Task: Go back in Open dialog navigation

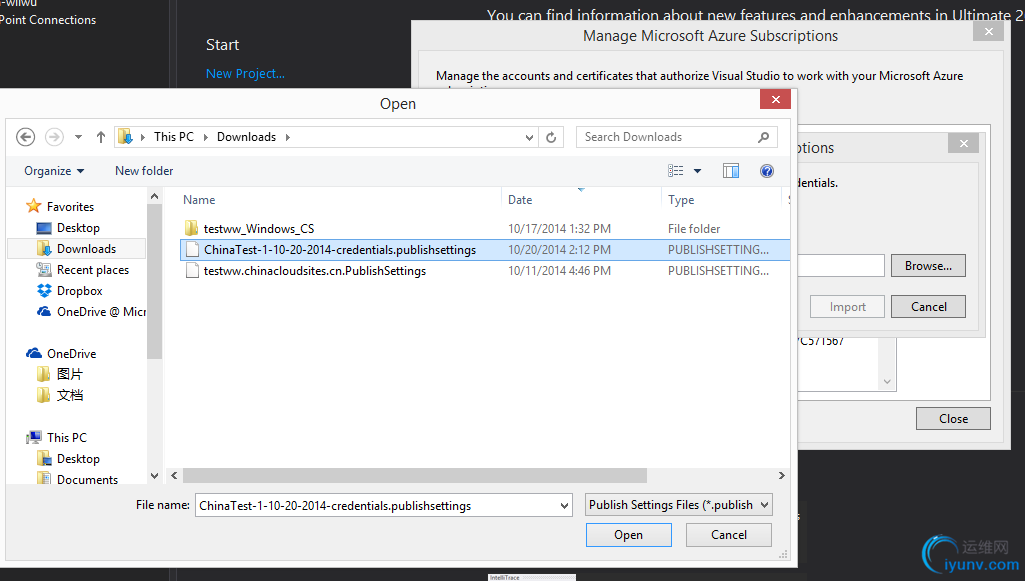Action: tap(25, 137)
